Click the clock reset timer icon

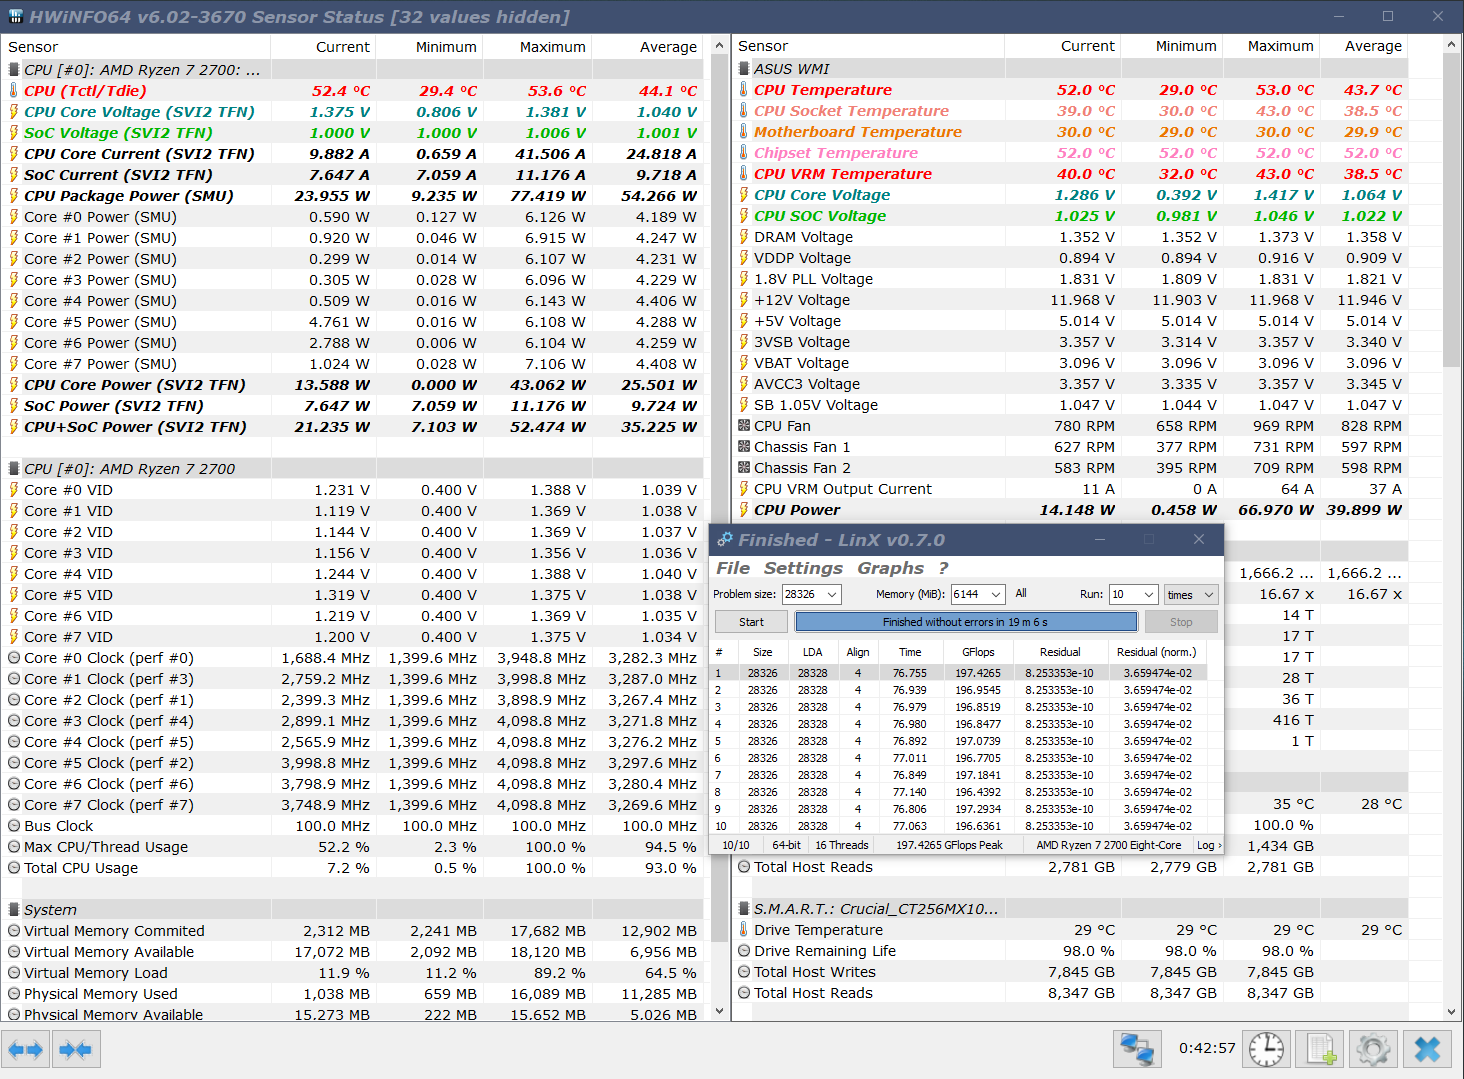pos(1266,1049)
